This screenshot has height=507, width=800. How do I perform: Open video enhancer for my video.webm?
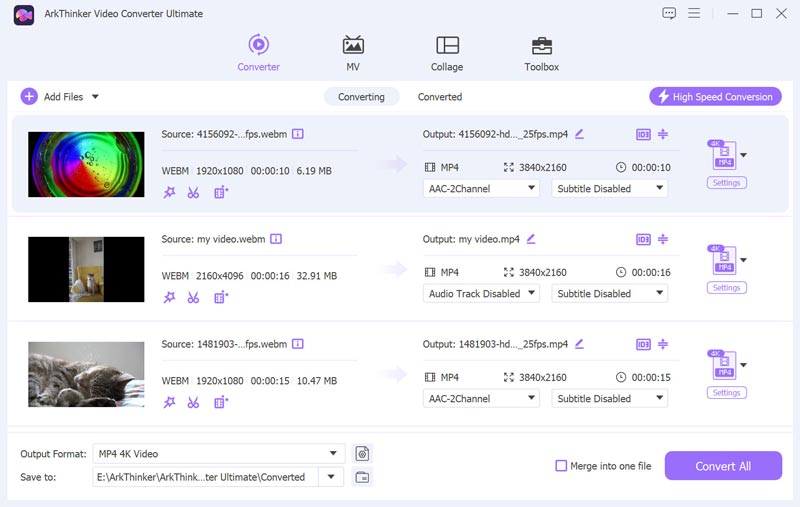point(220,297)
